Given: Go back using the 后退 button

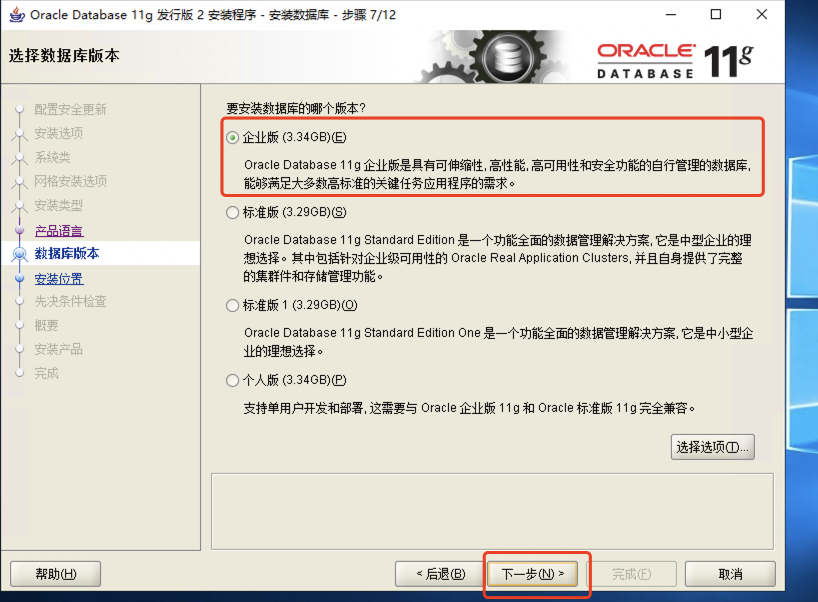Looking at the screenshot, I should (431, 574).
